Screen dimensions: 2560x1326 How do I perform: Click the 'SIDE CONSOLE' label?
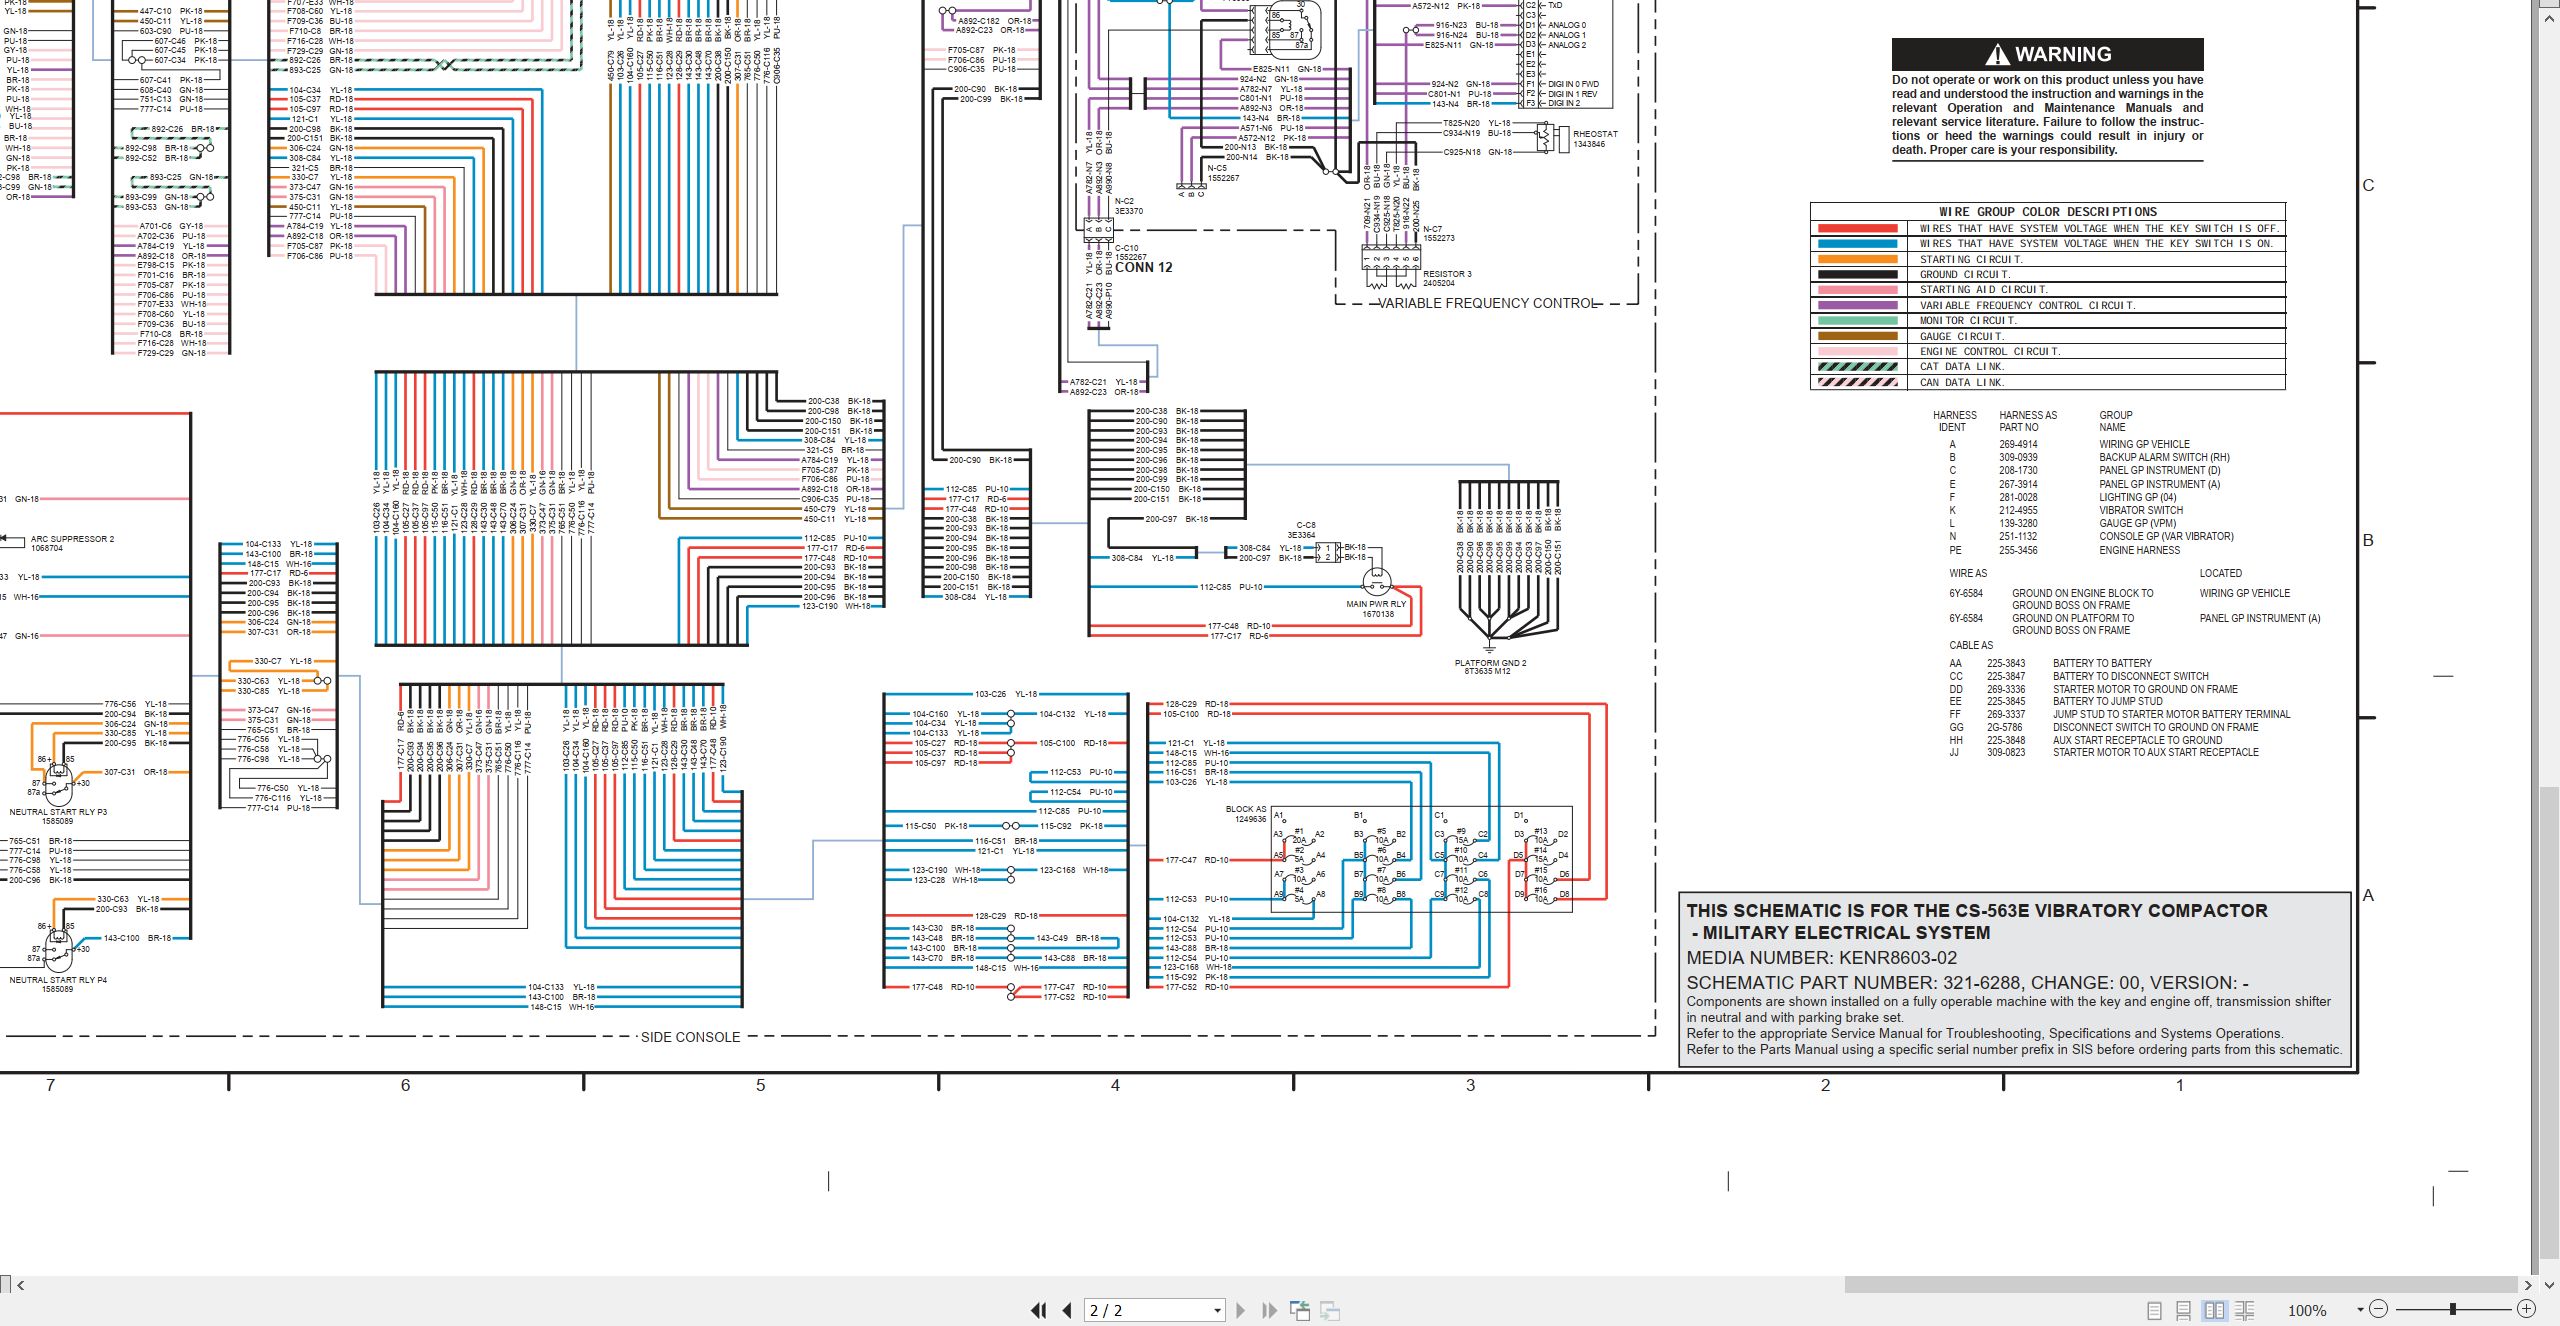click(x=690, y=1037)
